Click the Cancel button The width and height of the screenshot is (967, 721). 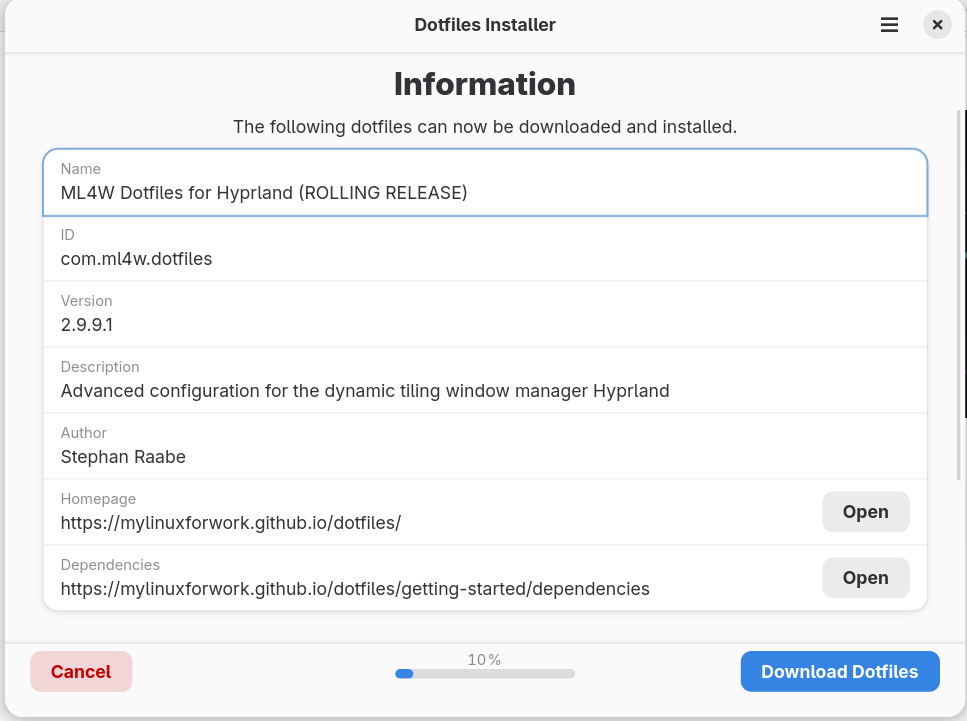point(81,672)
